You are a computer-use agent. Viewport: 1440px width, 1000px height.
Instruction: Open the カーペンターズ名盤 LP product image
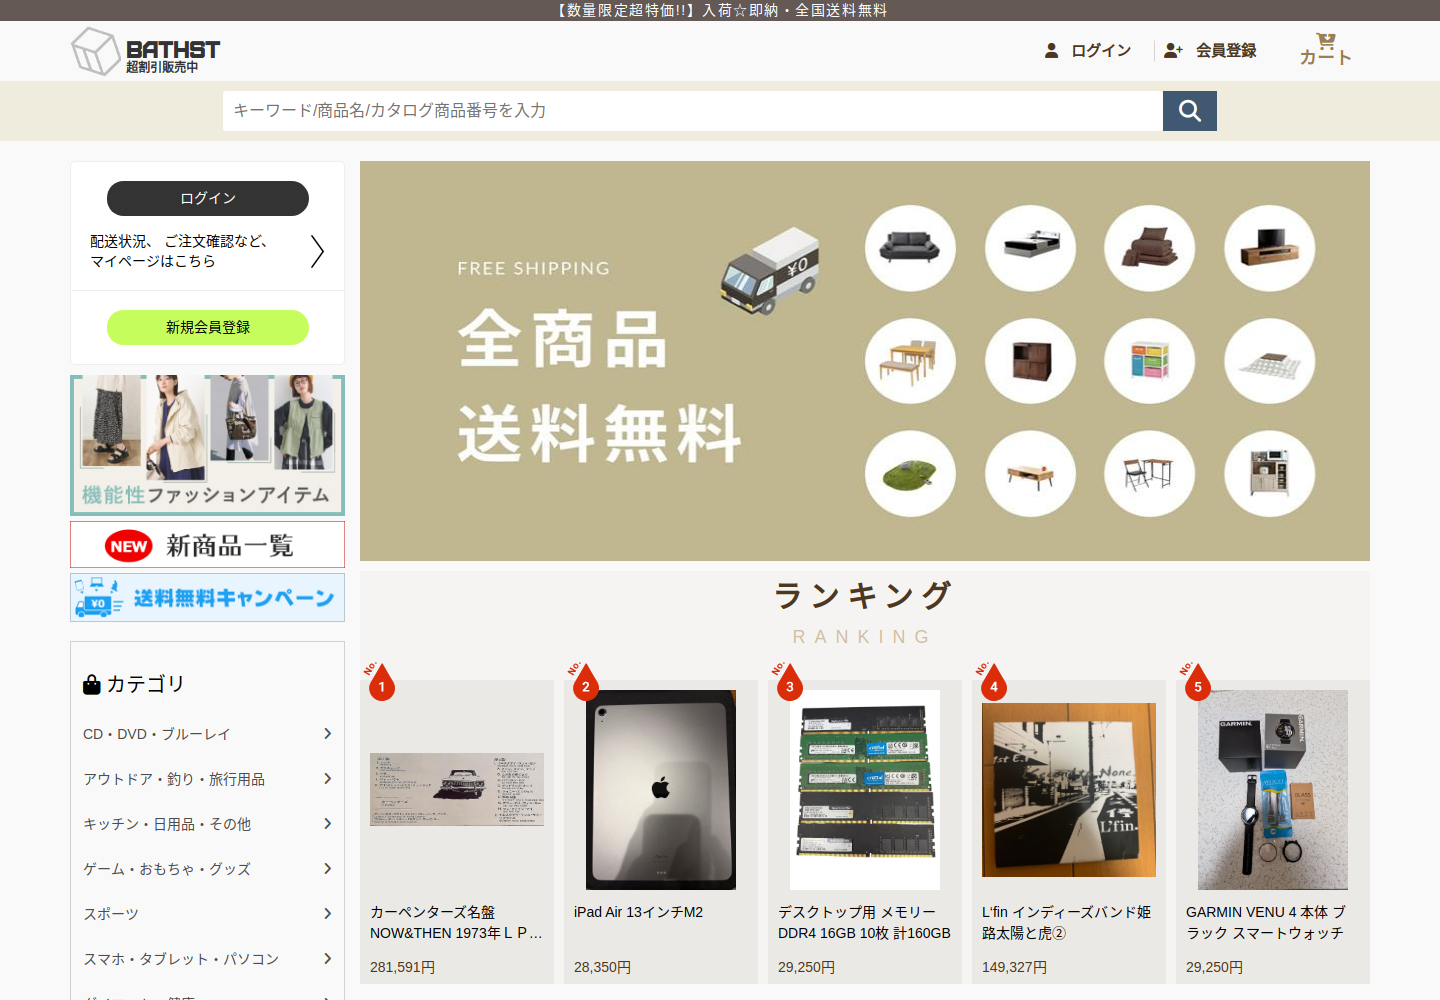coord(457,789)
